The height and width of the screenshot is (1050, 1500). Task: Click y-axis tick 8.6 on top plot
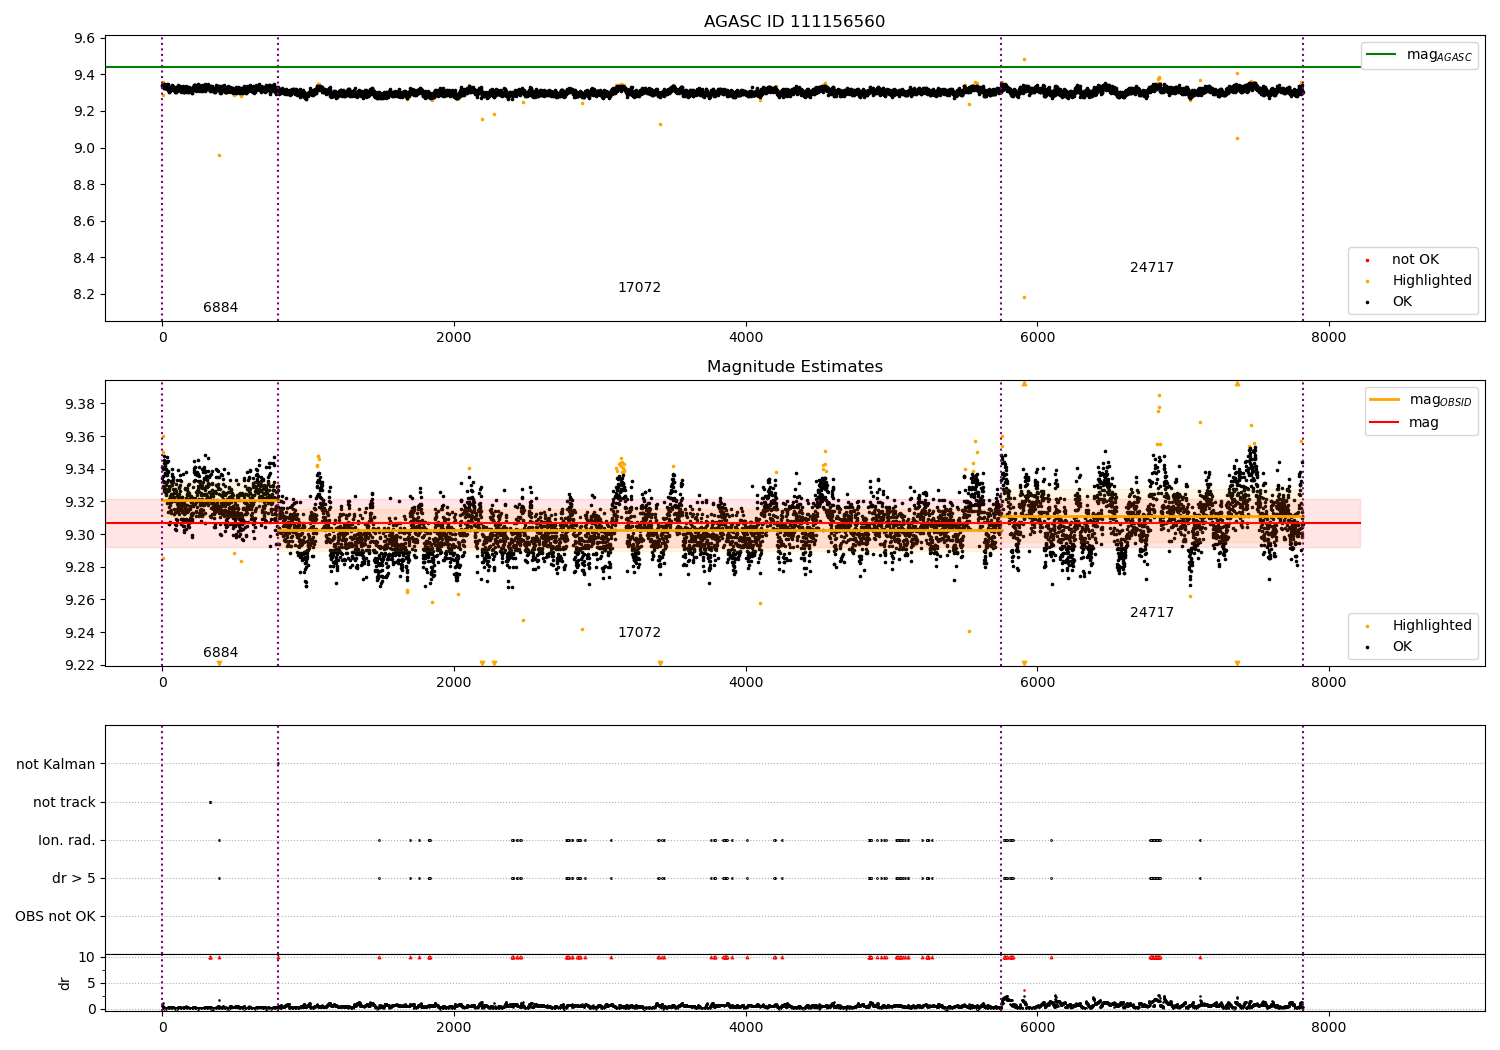point(85,222)
